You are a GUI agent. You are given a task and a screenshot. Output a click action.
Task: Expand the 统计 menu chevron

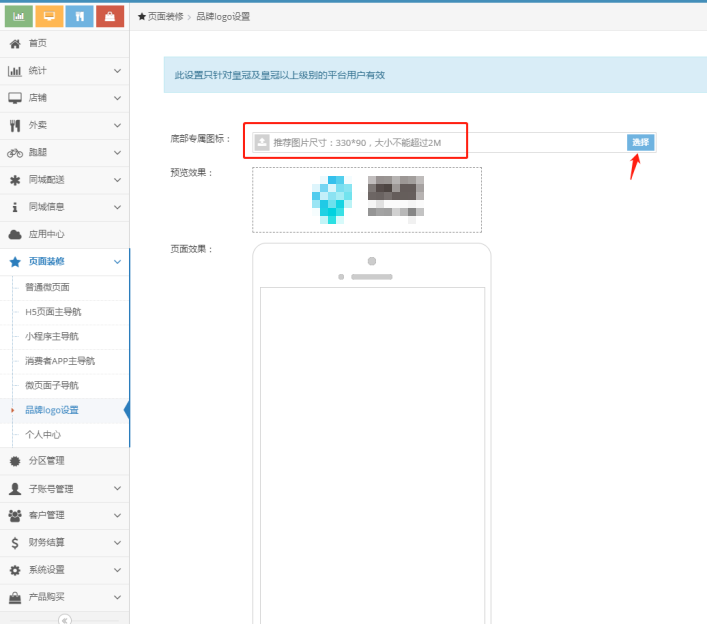(x=117, y=71)
